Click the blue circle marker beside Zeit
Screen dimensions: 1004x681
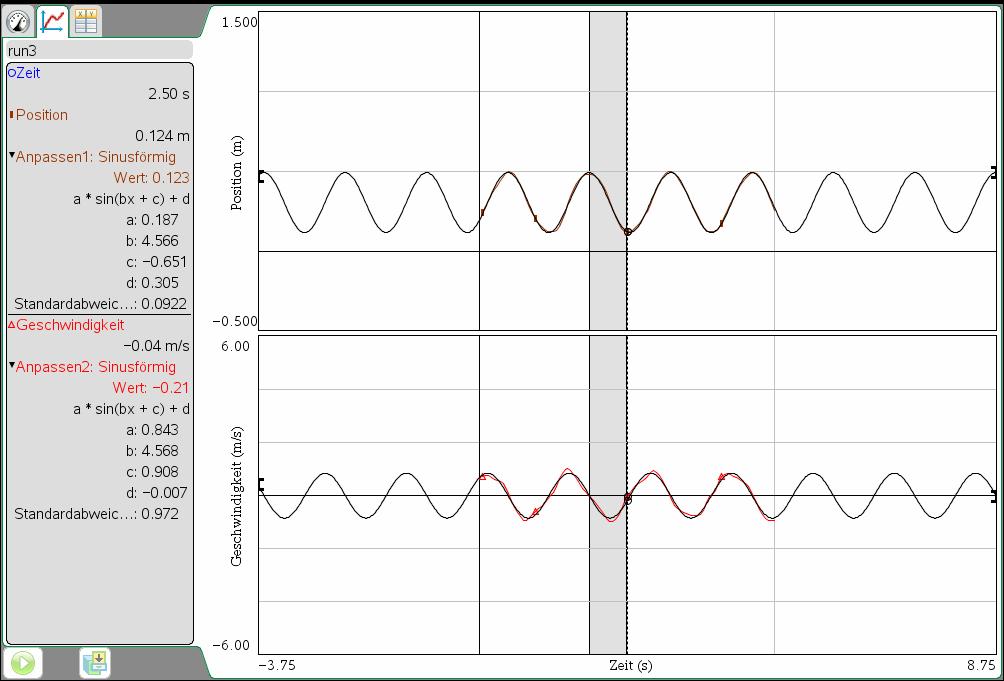(x=12, y=73)
